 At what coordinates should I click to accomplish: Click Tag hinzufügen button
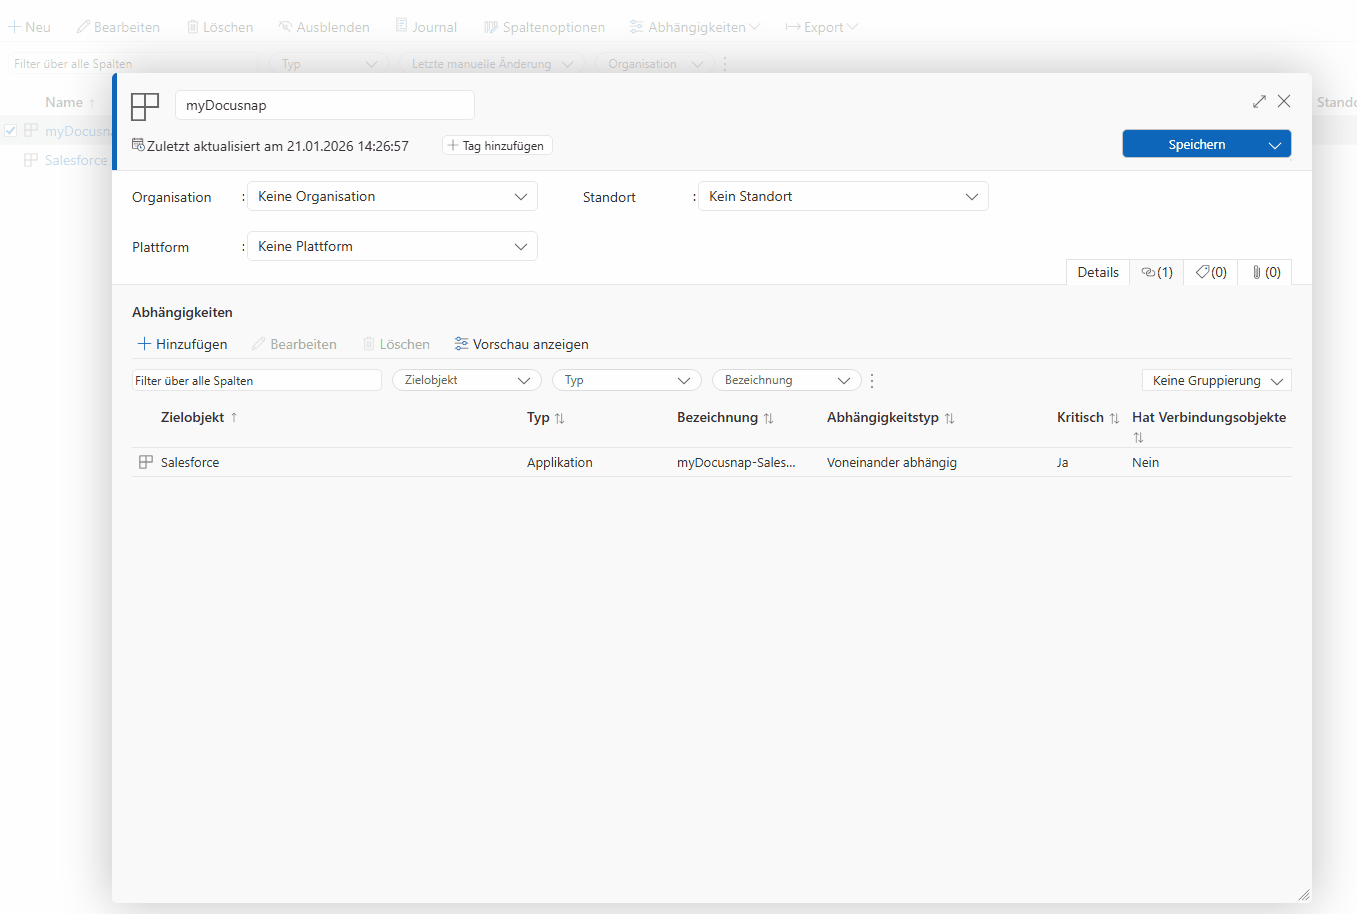(497, 146)
